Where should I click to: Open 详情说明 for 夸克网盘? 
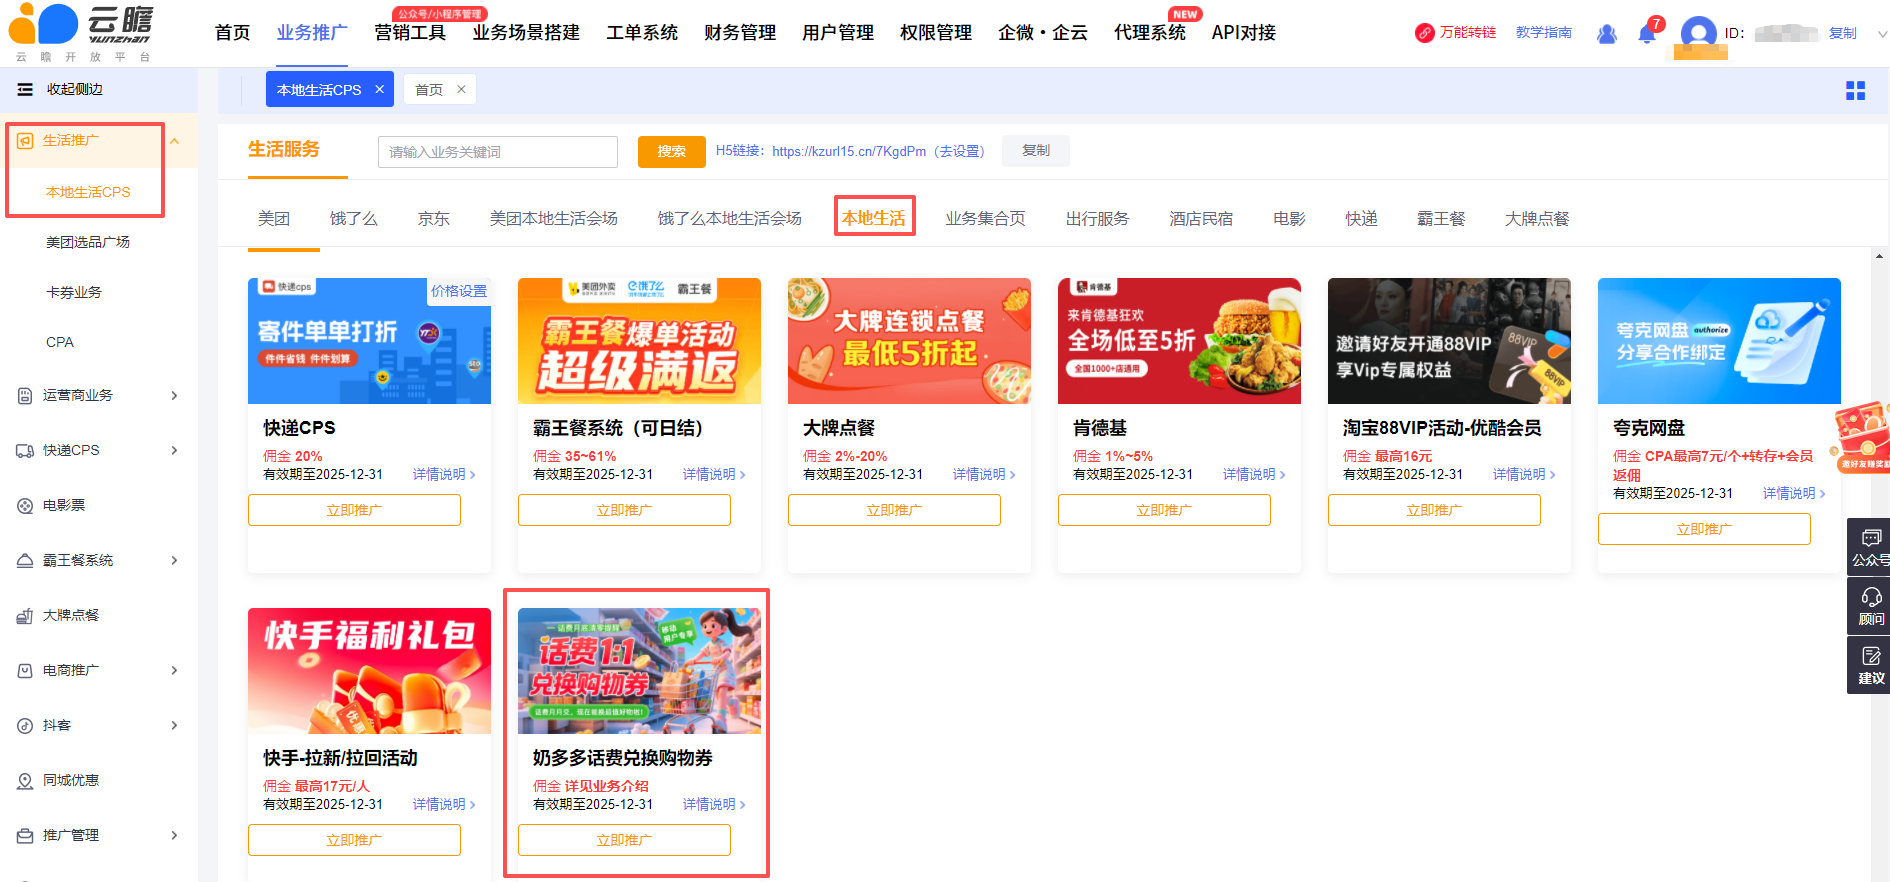pyautogui.click(x=1794, y=493)
